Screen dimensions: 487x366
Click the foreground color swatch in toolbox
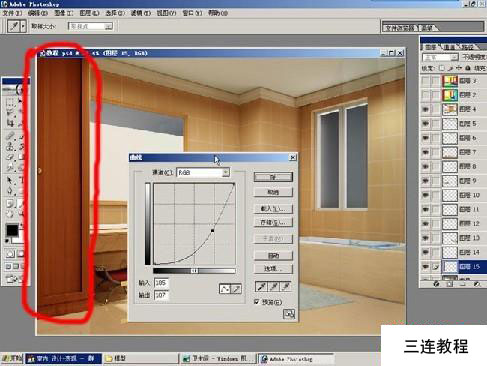[x=12, y=230]
